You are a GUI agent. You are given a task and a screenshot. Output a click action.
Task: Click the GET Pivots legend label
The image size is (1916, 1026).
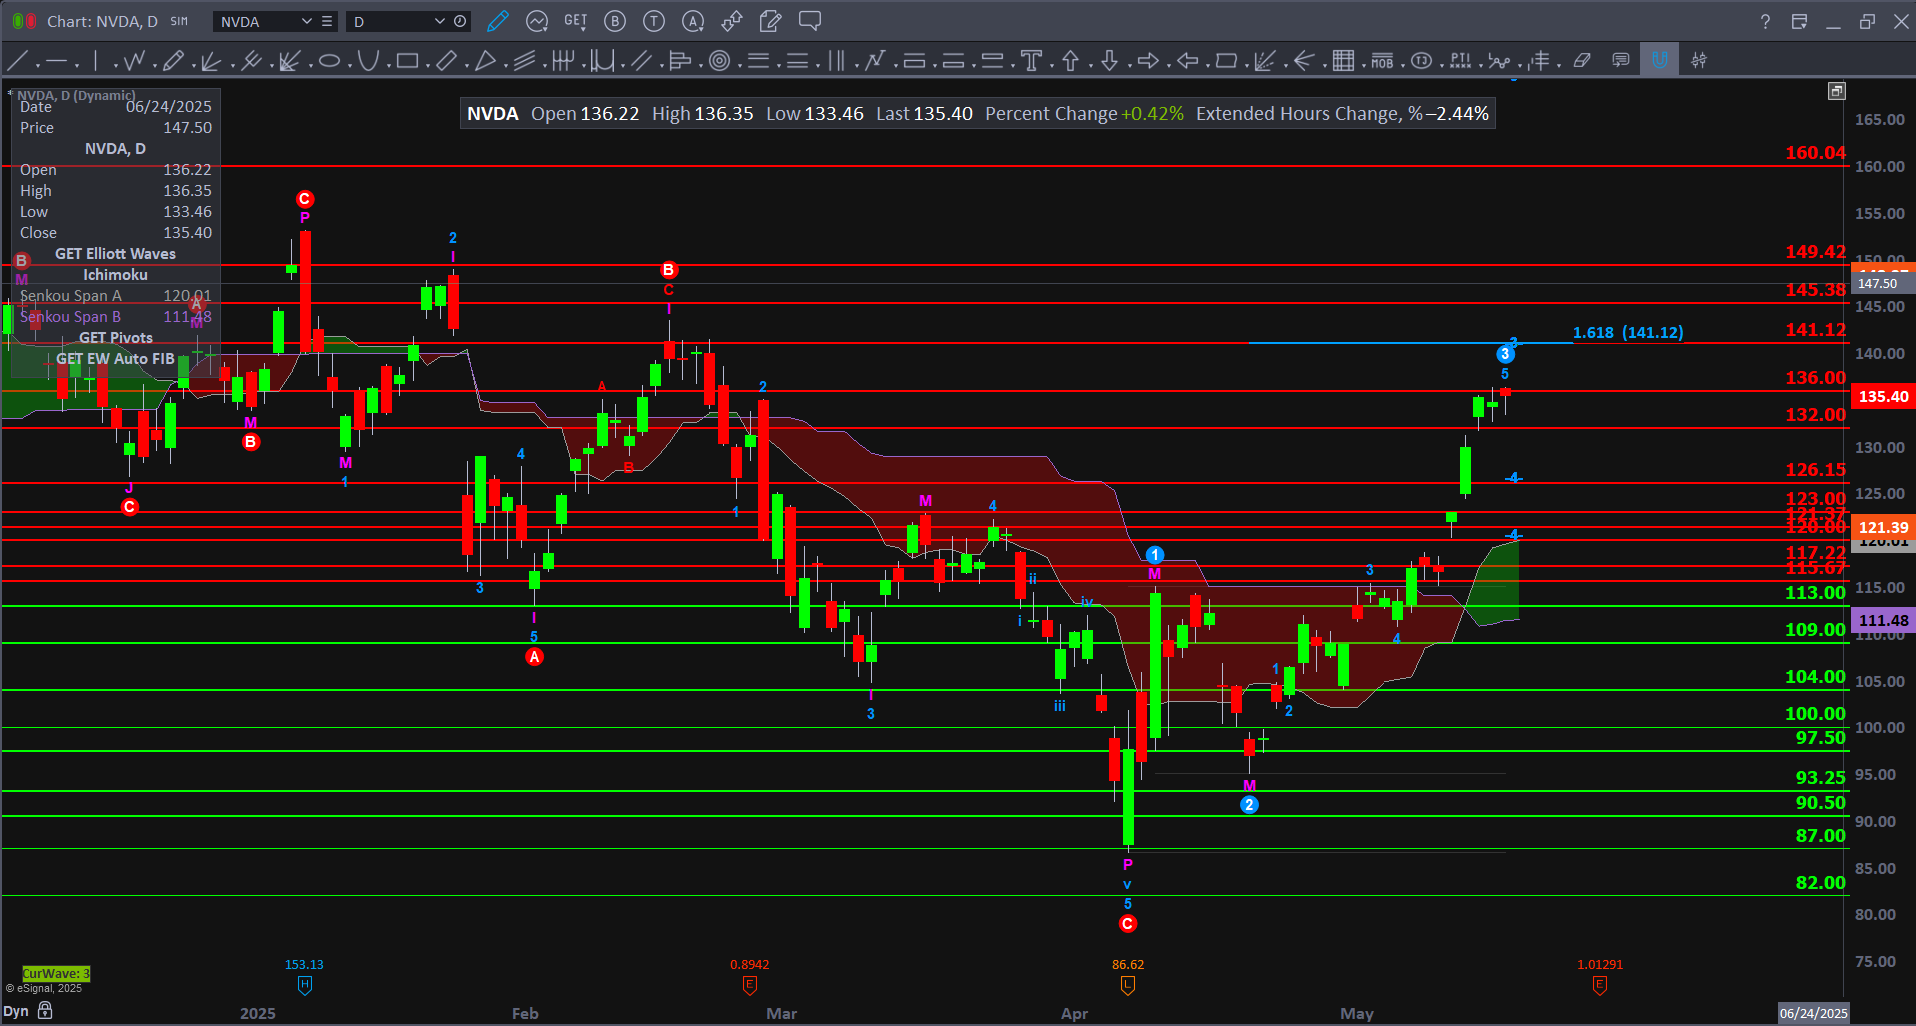[x=115, y=338]
